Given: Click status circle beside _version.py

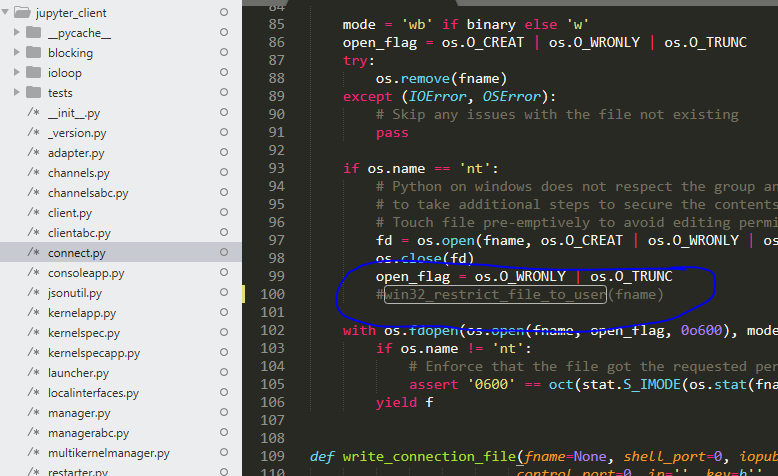Looking at the screenshot, I should (224, 132).
